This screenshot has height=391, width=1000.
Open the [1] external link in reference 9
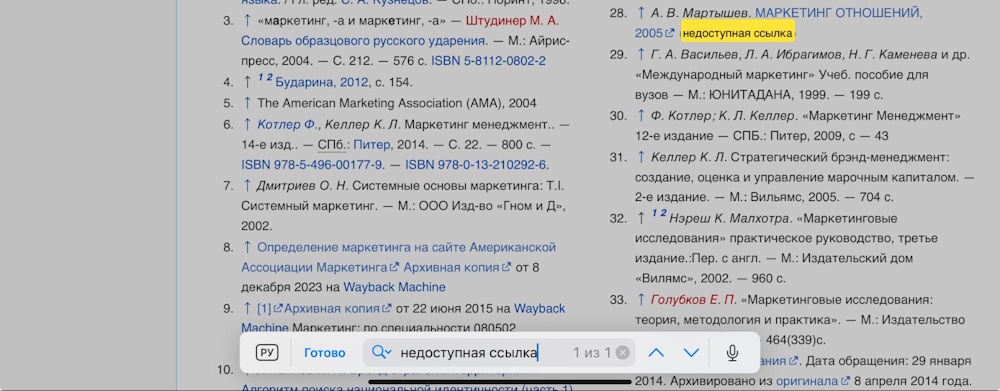click(x=269, y=309)
